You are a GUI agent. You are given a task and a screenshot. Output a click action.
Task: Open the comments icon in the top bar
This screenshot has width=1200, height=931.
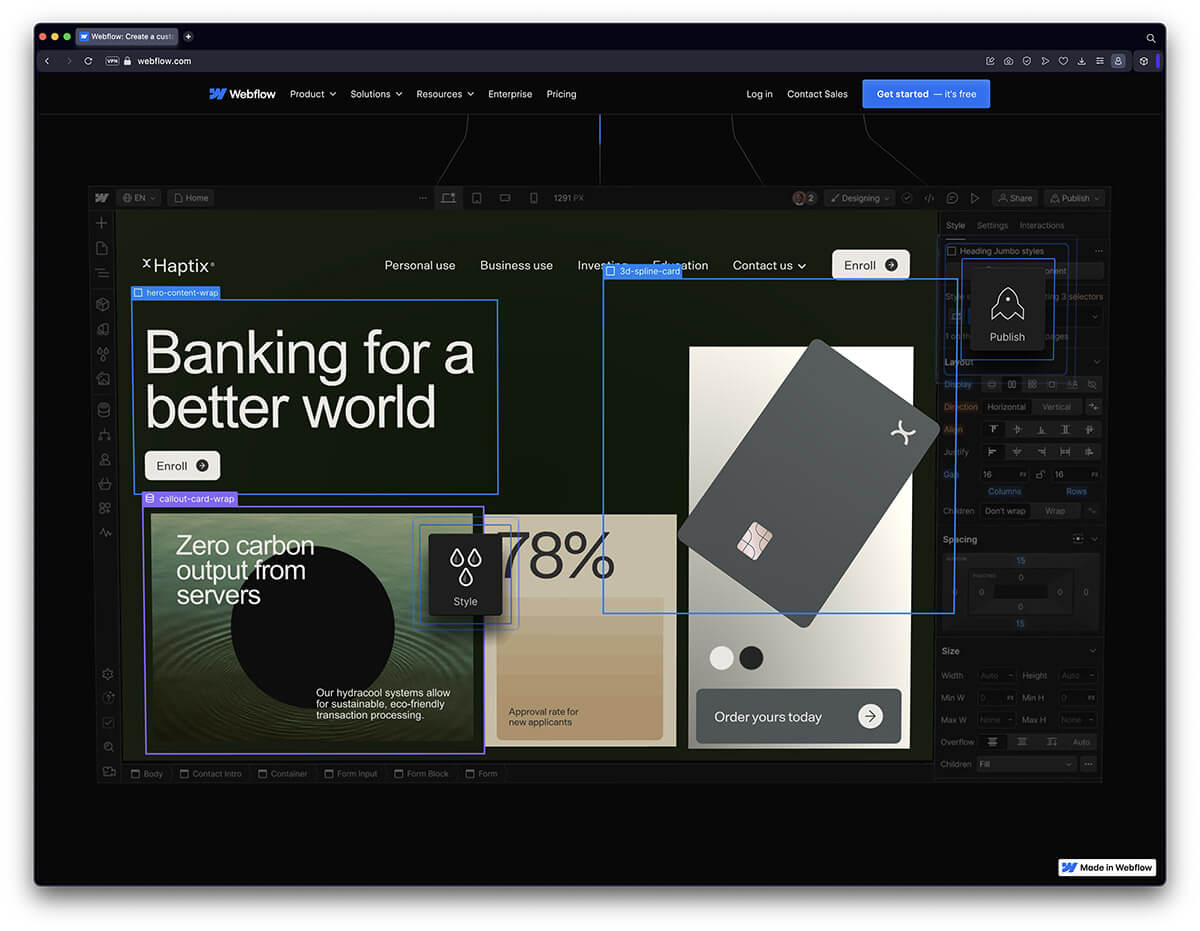pos(953,198)
